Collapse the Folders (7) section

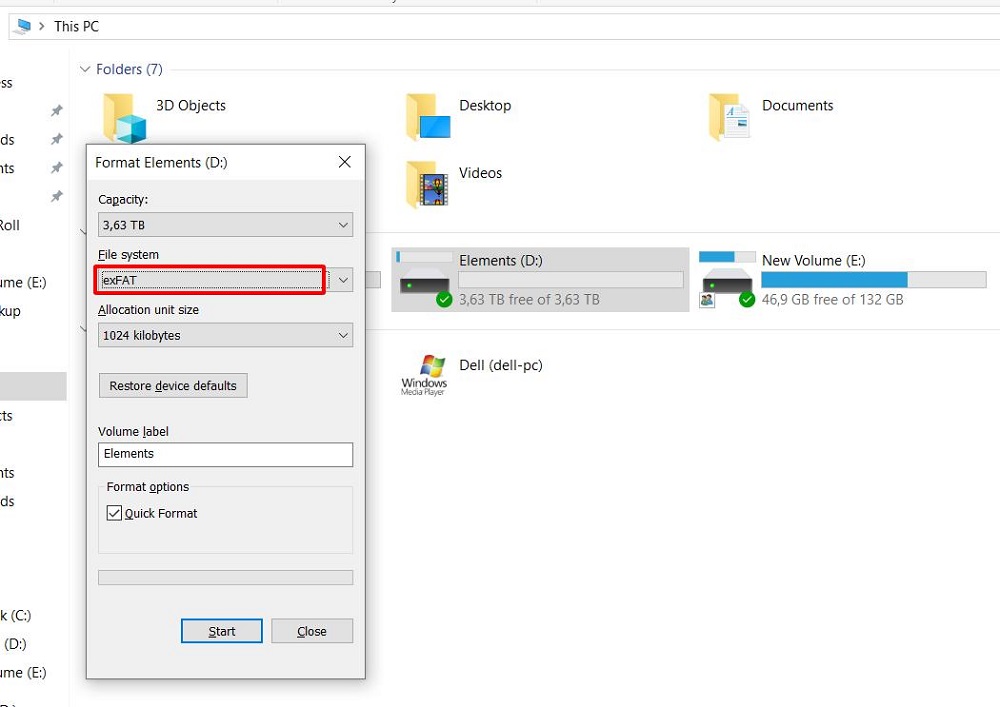pyautogui.click(x=84, y=69)
